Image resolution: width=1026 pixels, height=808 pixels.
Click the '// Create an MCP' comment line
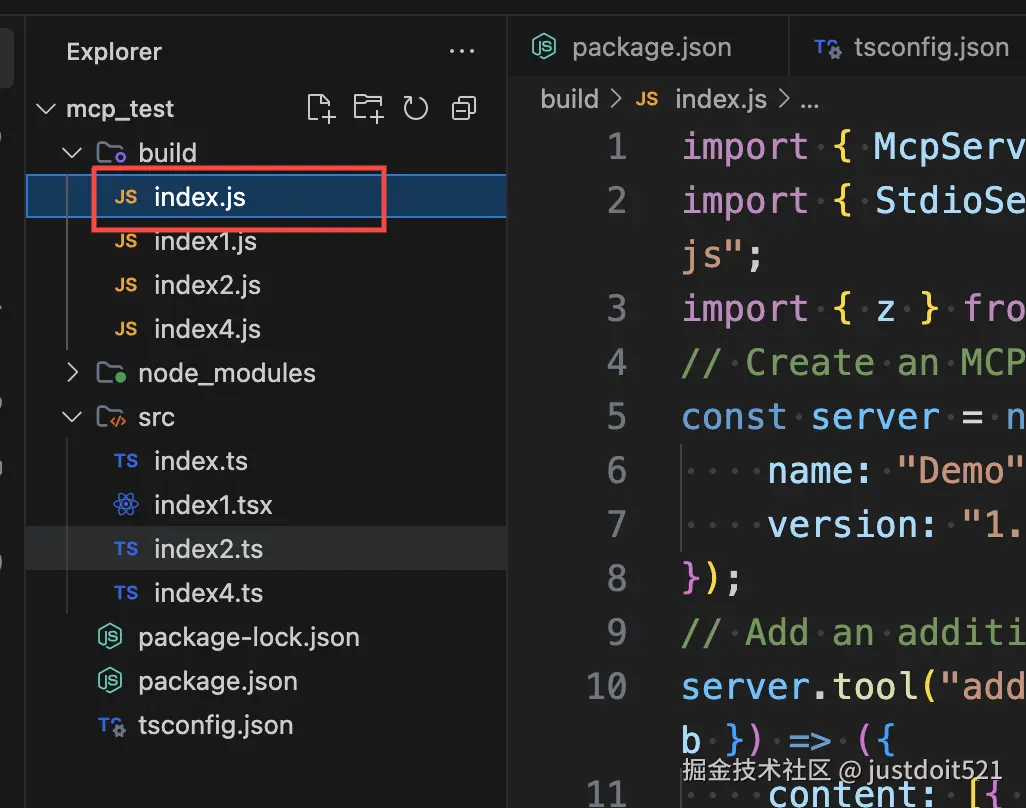[853, 362]
